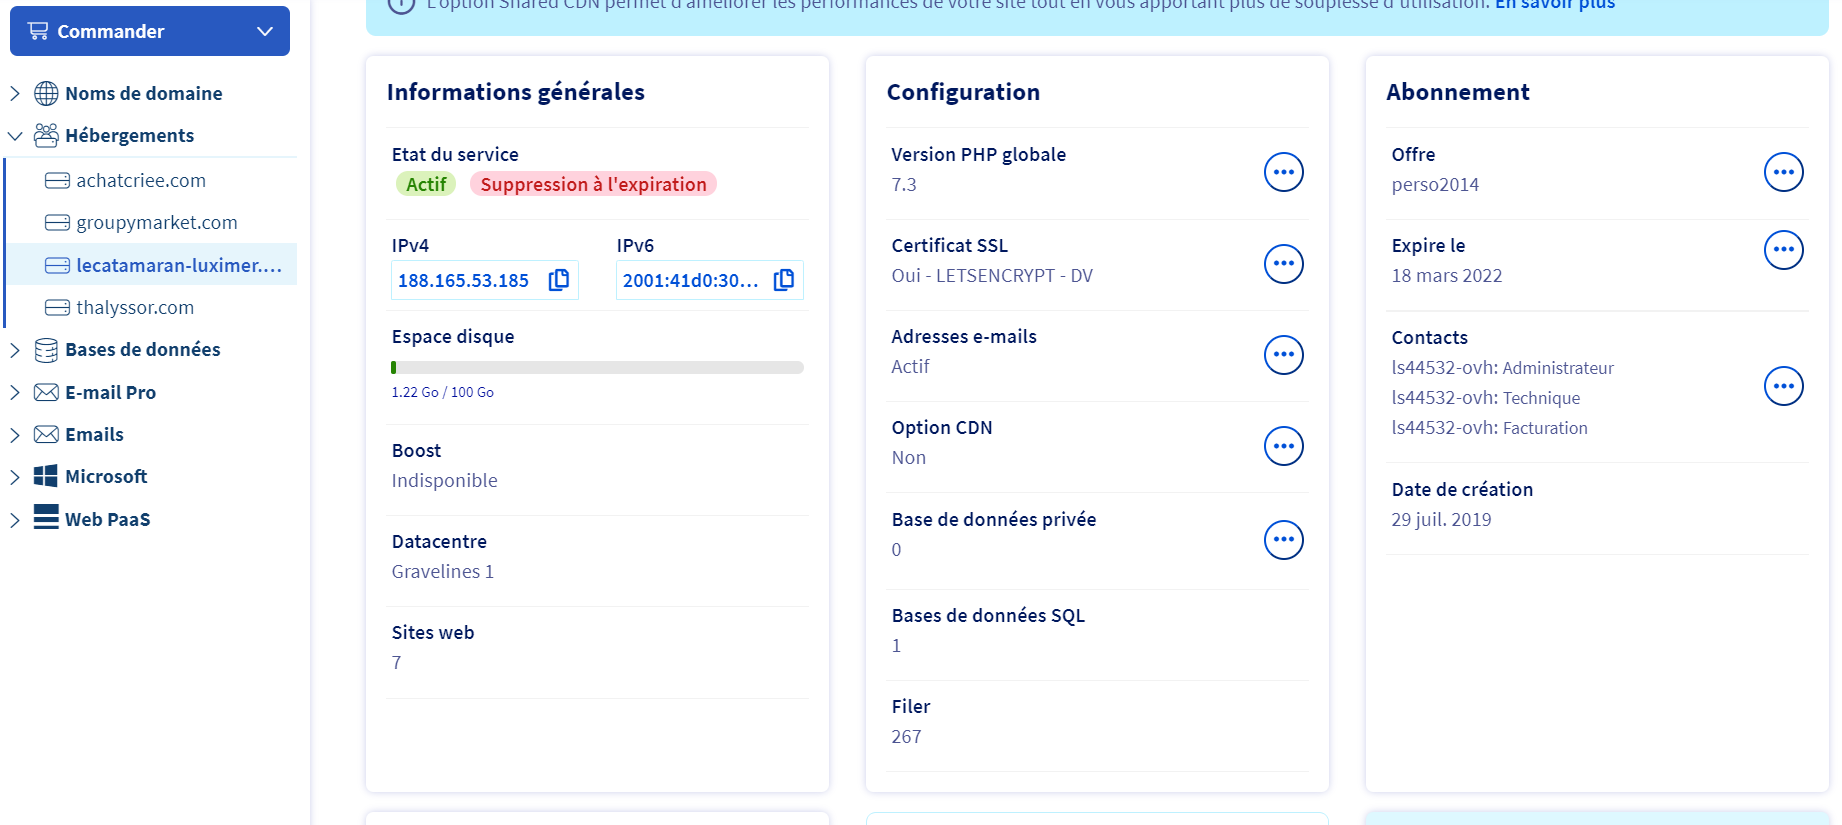Open the Commander dropdown button
Image resolution: width=1842 pixels, height=825 pixels.
tap(150, 31)
